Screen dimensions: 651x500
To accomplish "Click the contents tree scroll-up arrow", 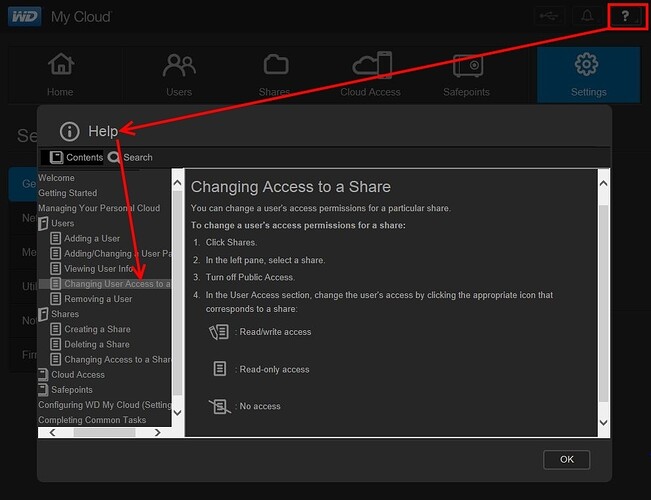I will pos(177,183).
